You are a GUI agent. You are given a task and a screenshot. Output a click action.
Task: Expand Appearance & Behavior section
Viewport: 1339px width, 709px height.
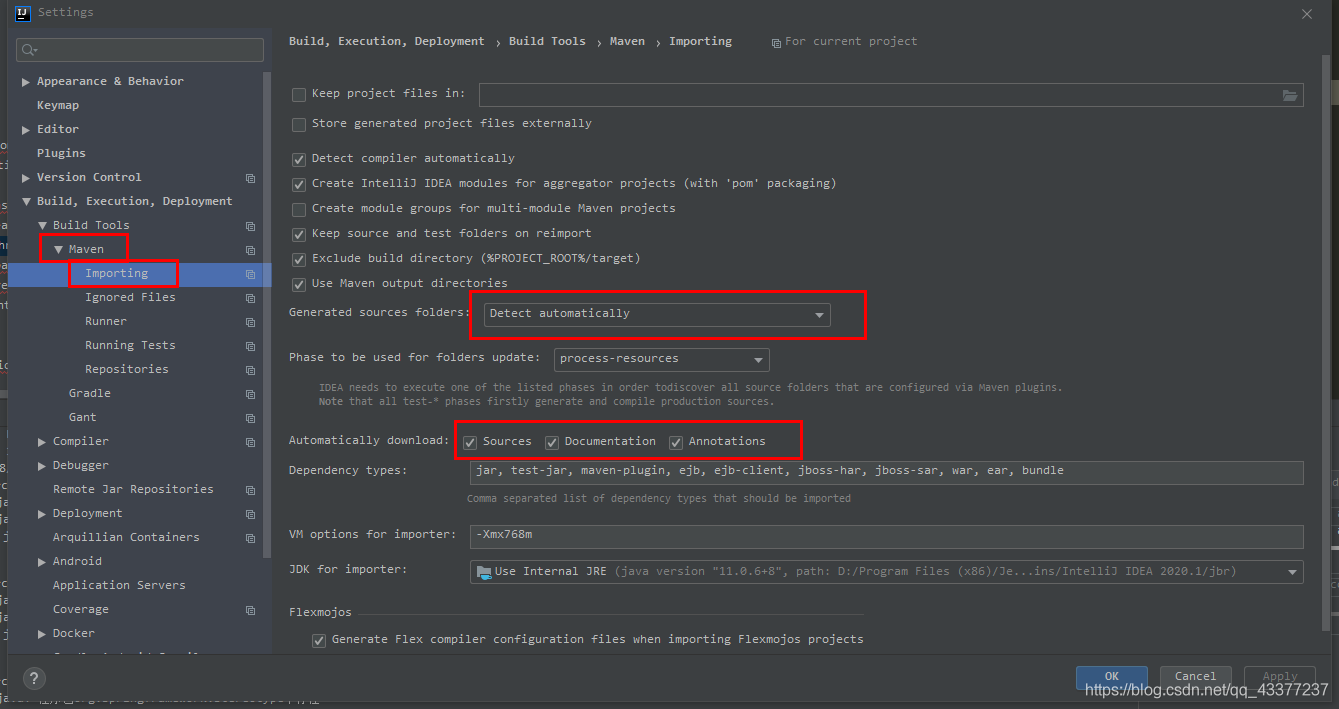pos(26,82)
